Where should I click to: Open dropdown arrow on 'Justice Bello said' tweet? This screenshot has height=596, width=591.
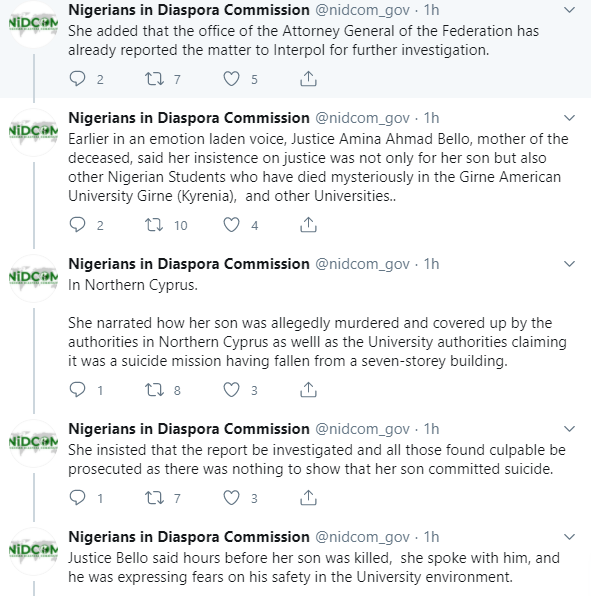tap(569, 537)
